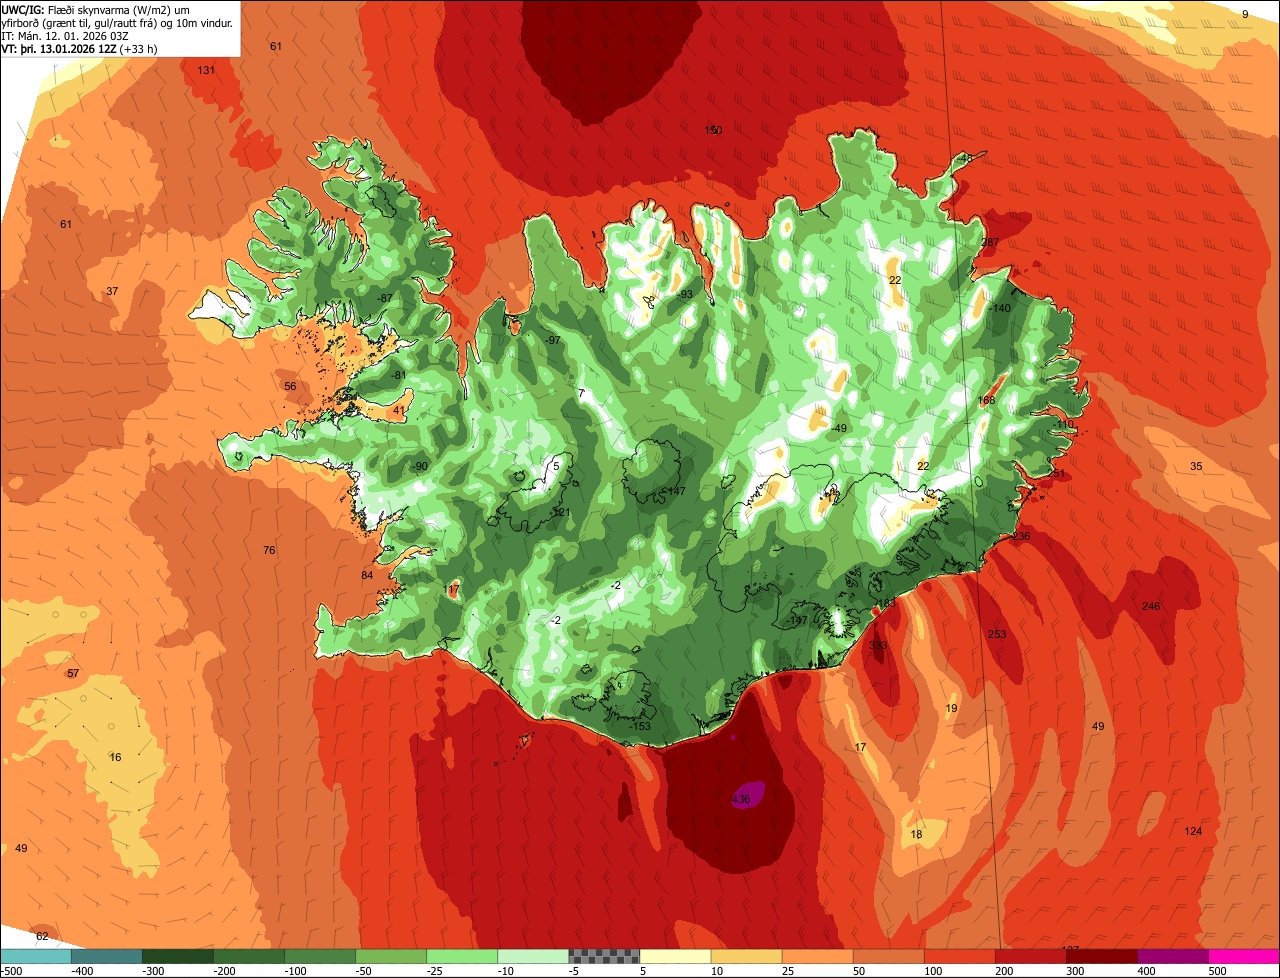Click the '-500' legend label
The image size is (1280, 978).
(x=12, y=971)
